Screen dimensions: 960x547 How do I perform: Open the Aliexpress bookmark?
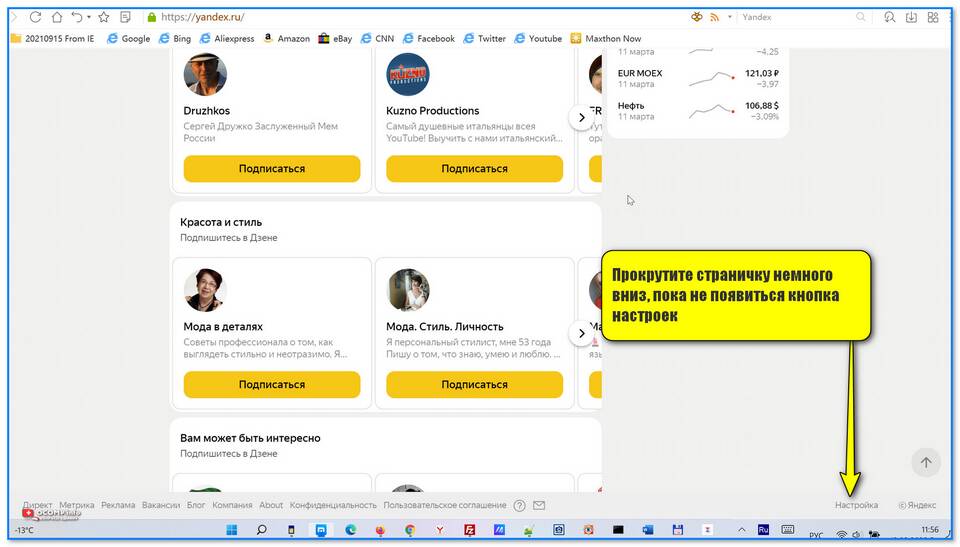[227, 39]
